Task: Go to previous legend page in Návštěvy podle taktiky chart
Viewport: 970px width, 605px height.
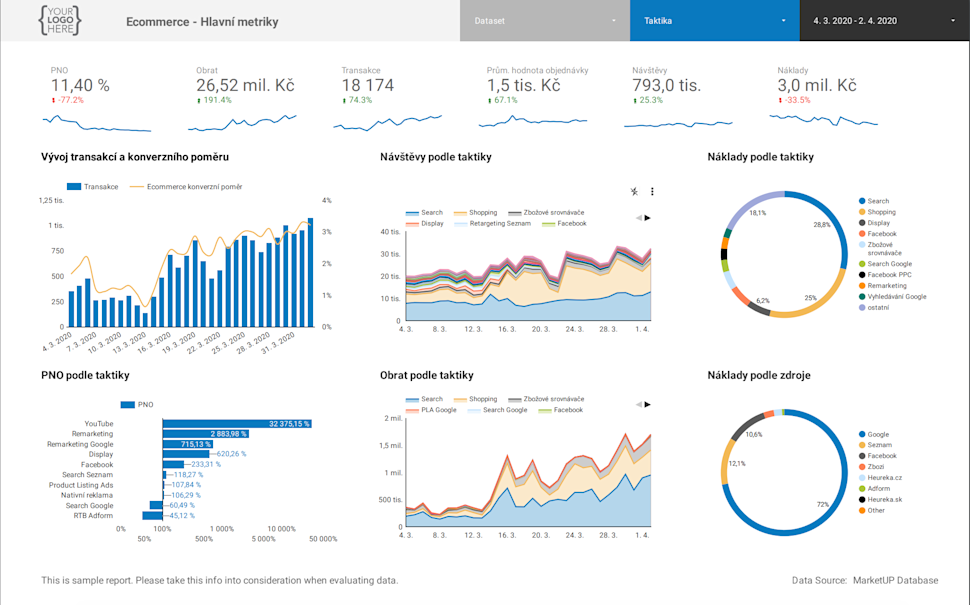Action: (x=638, y=218)
